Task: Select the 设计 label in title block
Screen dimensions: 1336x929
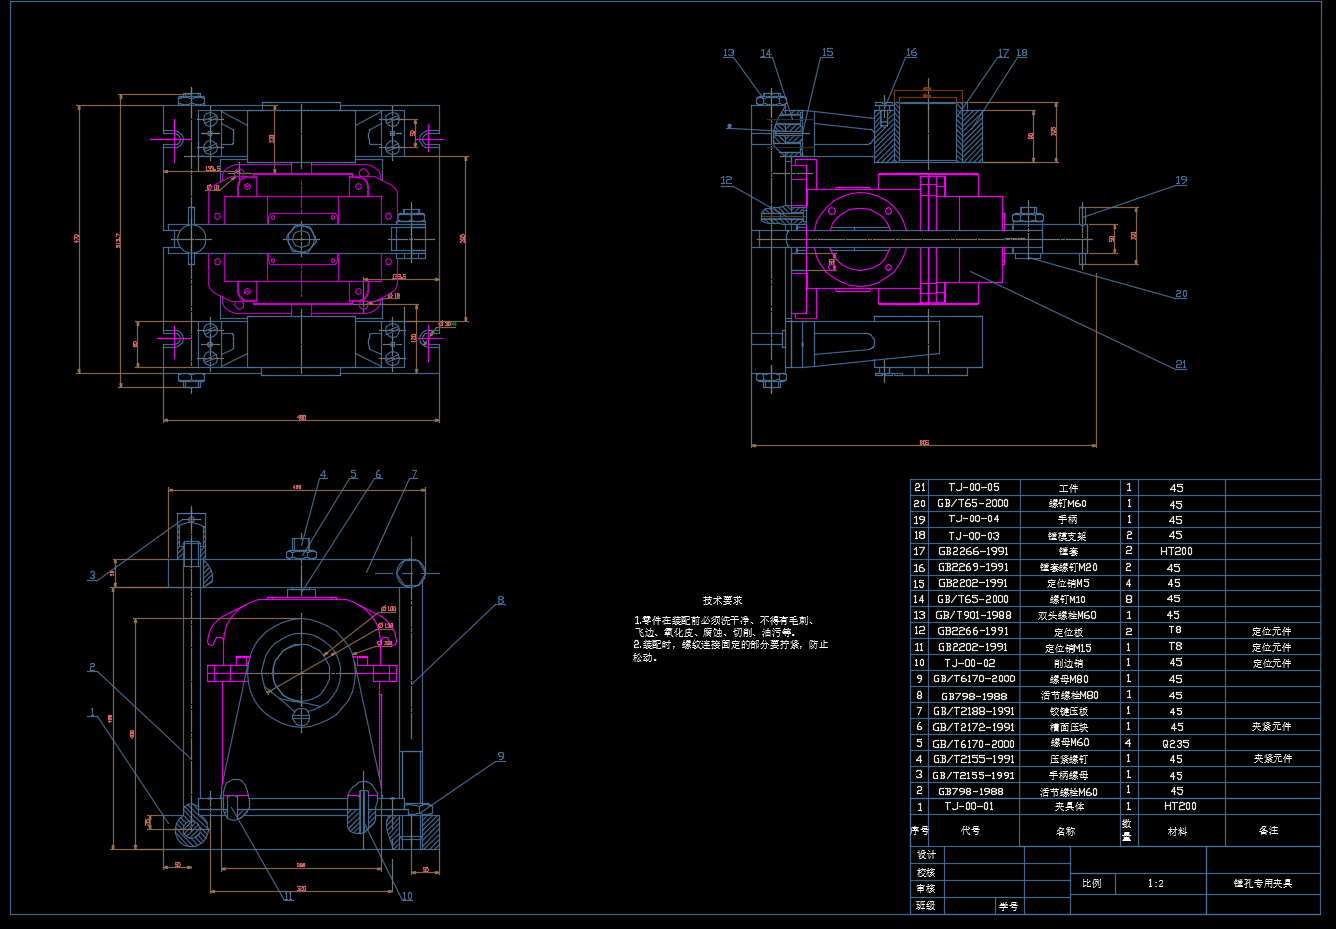Action: pos(927,855)
